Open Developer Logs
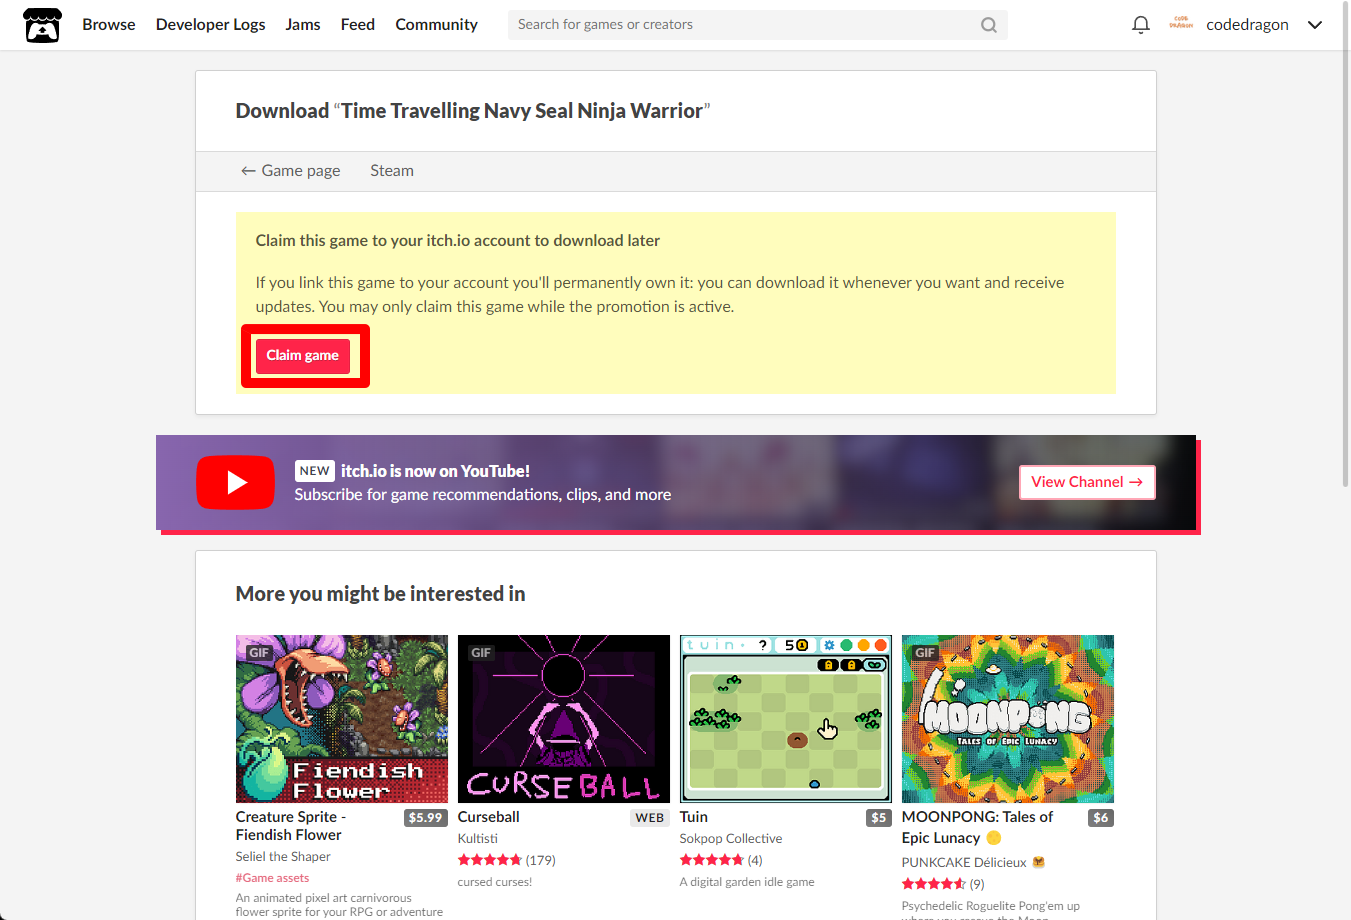 pos(211,25)
